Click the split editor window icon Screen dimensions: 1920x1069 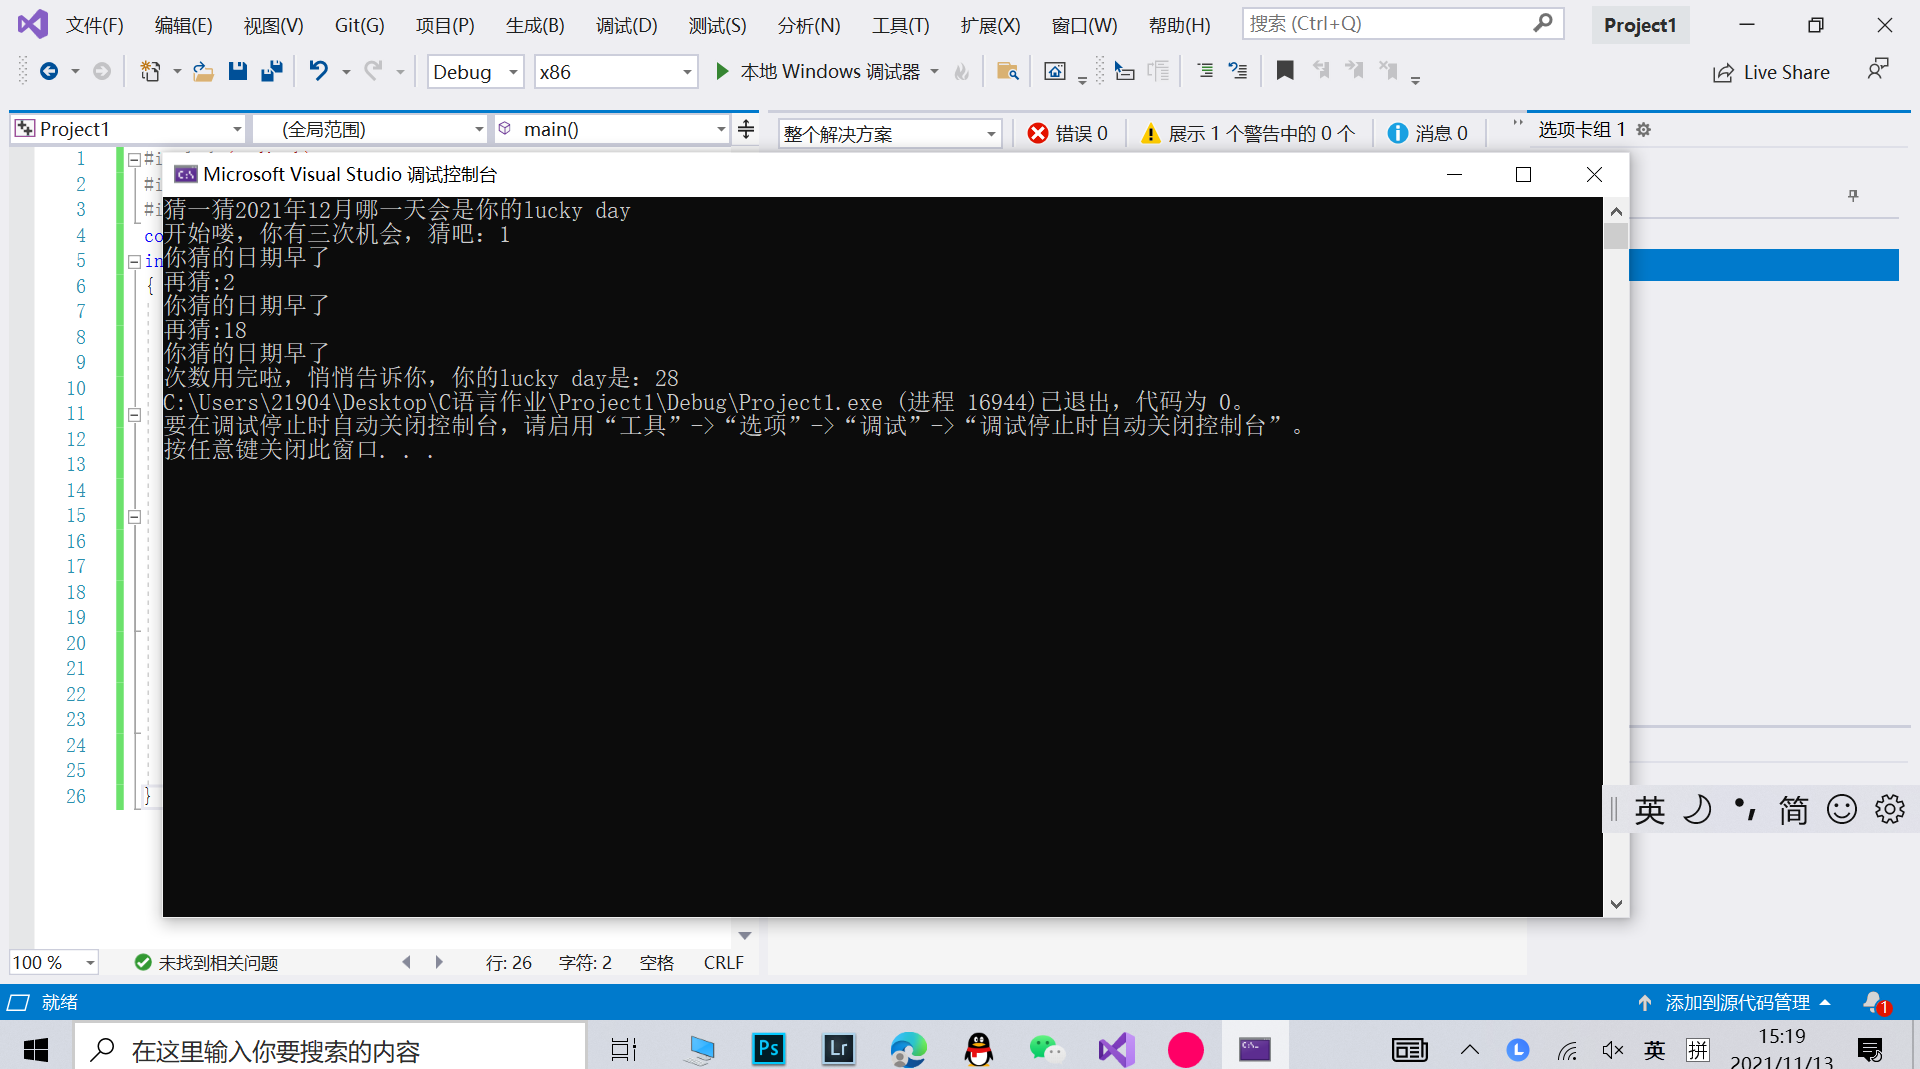[x=746, y=129]
